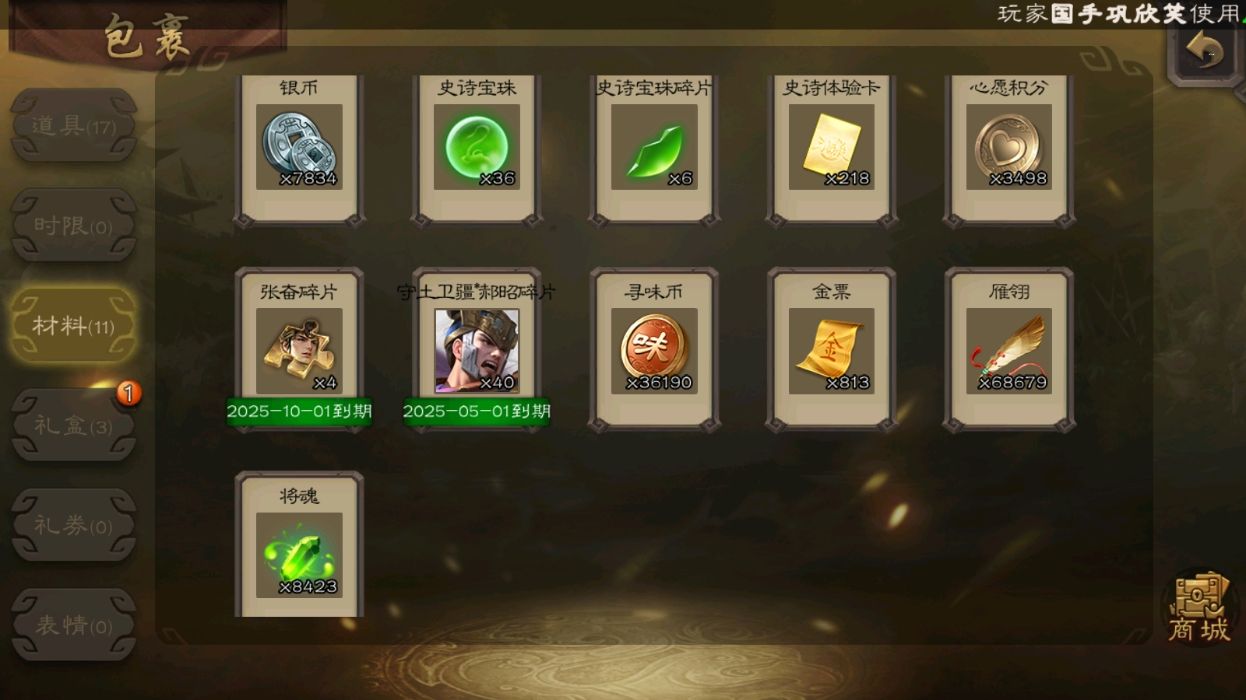
Task: Switch to the 礼券(0) tab
Action: 73,526
